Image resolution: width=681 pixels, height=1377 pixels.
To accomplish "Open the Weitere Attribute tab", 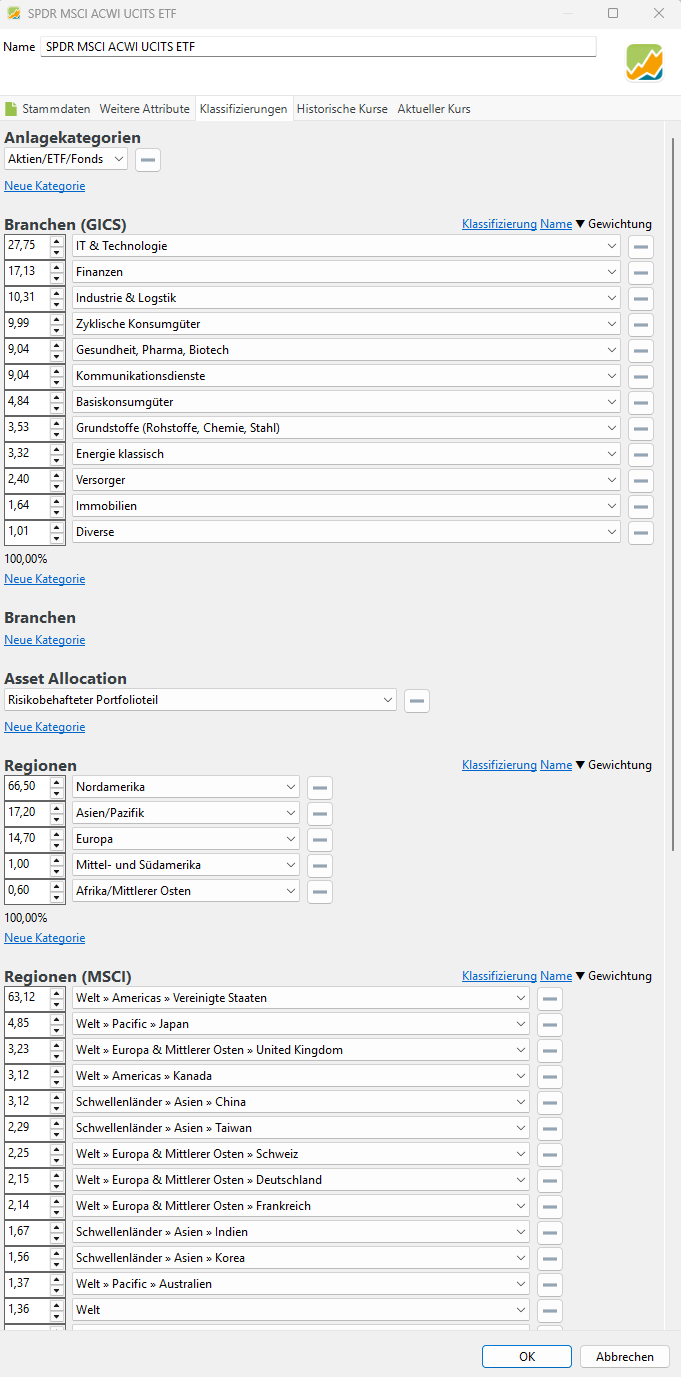I will point(145,109).
